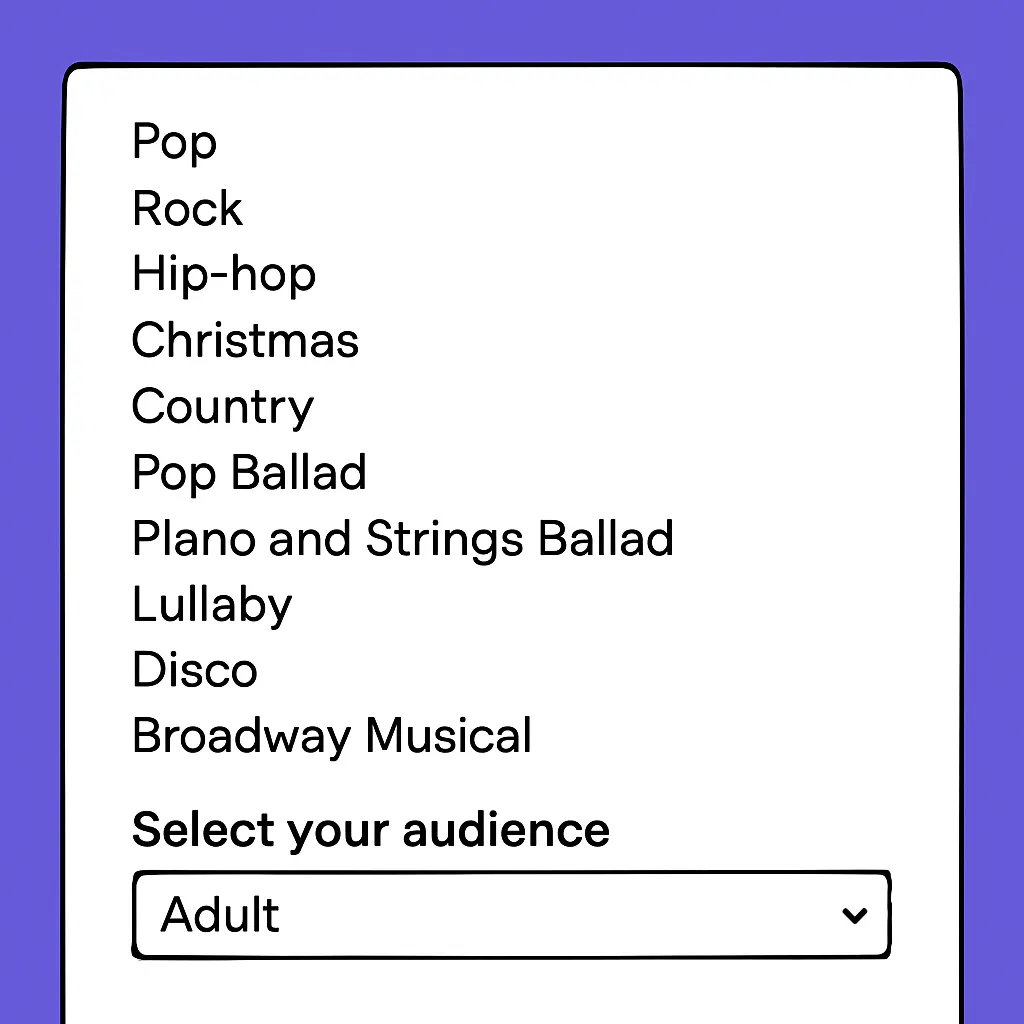Screen dimensions: 1024x1024
Task: Select Christmas in the genre list
Action: click(245, 340)
